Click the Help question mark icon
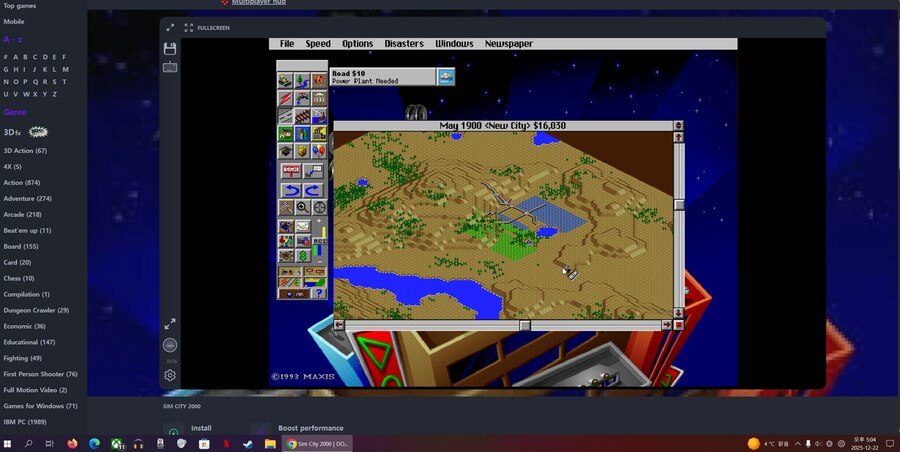The image size is (900, 452). 319,293
